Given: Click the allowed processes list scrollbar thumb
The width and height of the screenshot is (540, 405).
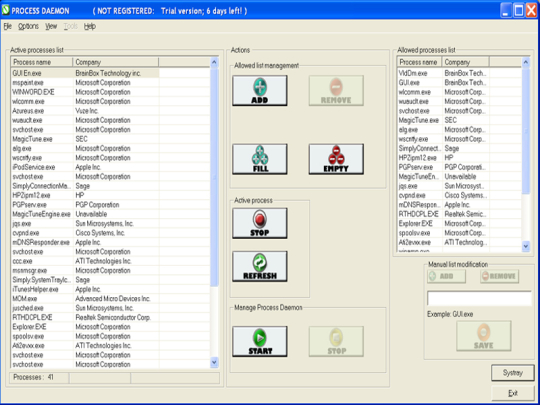Looking at the screenshot, I should 526,131.
